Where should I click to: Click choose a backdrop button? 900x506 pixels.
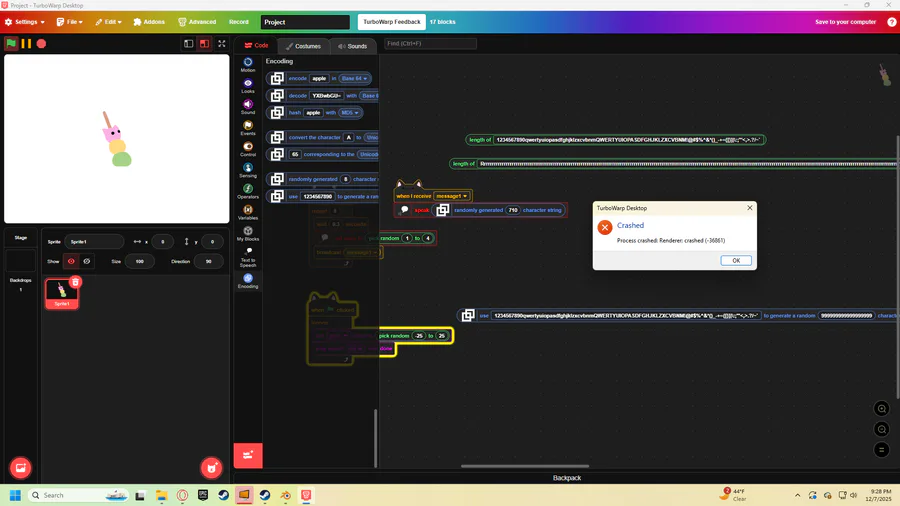pyautogui.click(x=21, y=468)
